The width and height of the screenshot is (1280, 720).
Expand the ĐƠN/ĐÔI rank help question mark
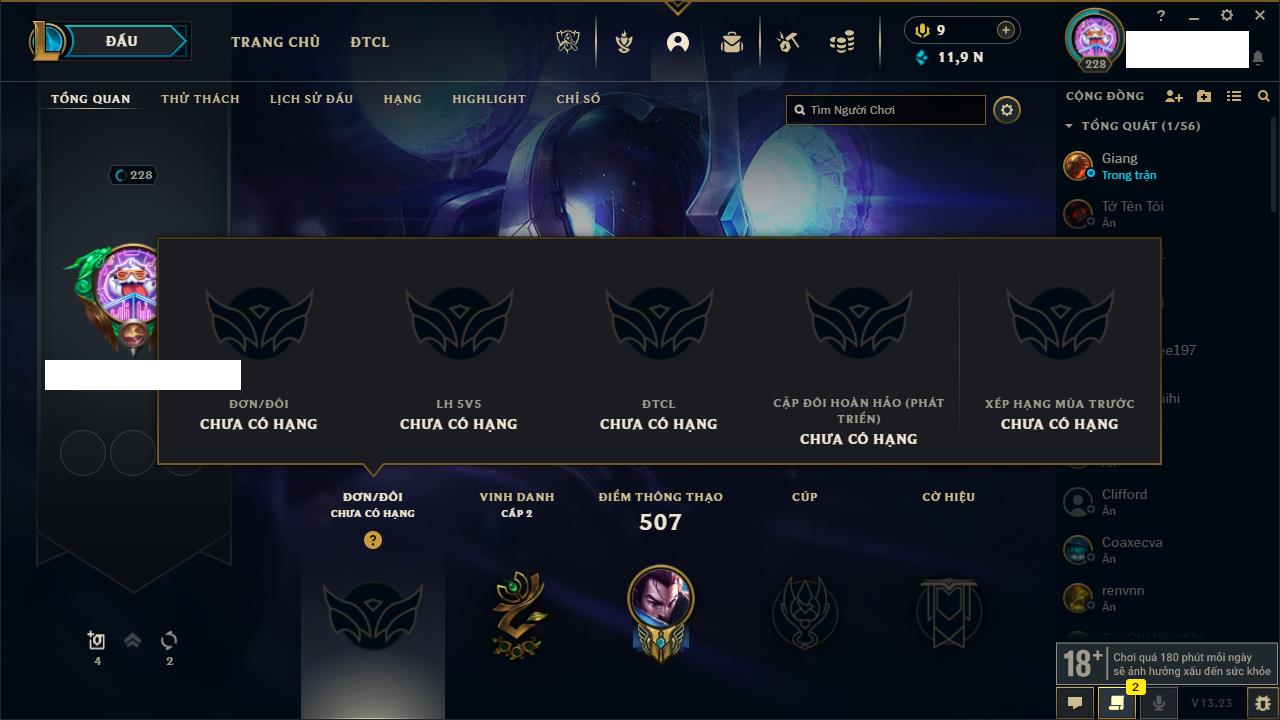(x=373, y=540)
